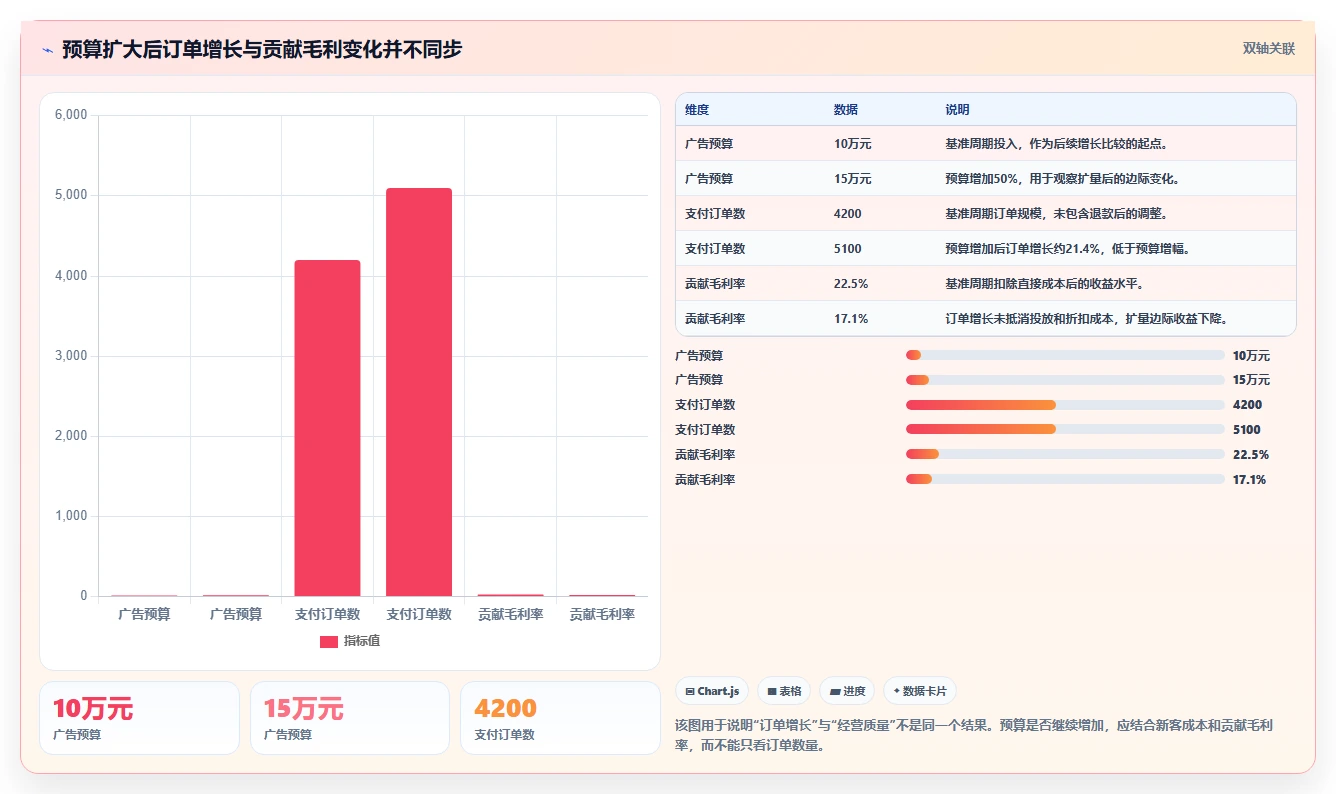The width and height of the screenshot is (1336, 794).
Task: Click the 双轴关联 label in the header
Action: tap(1269, 48)
